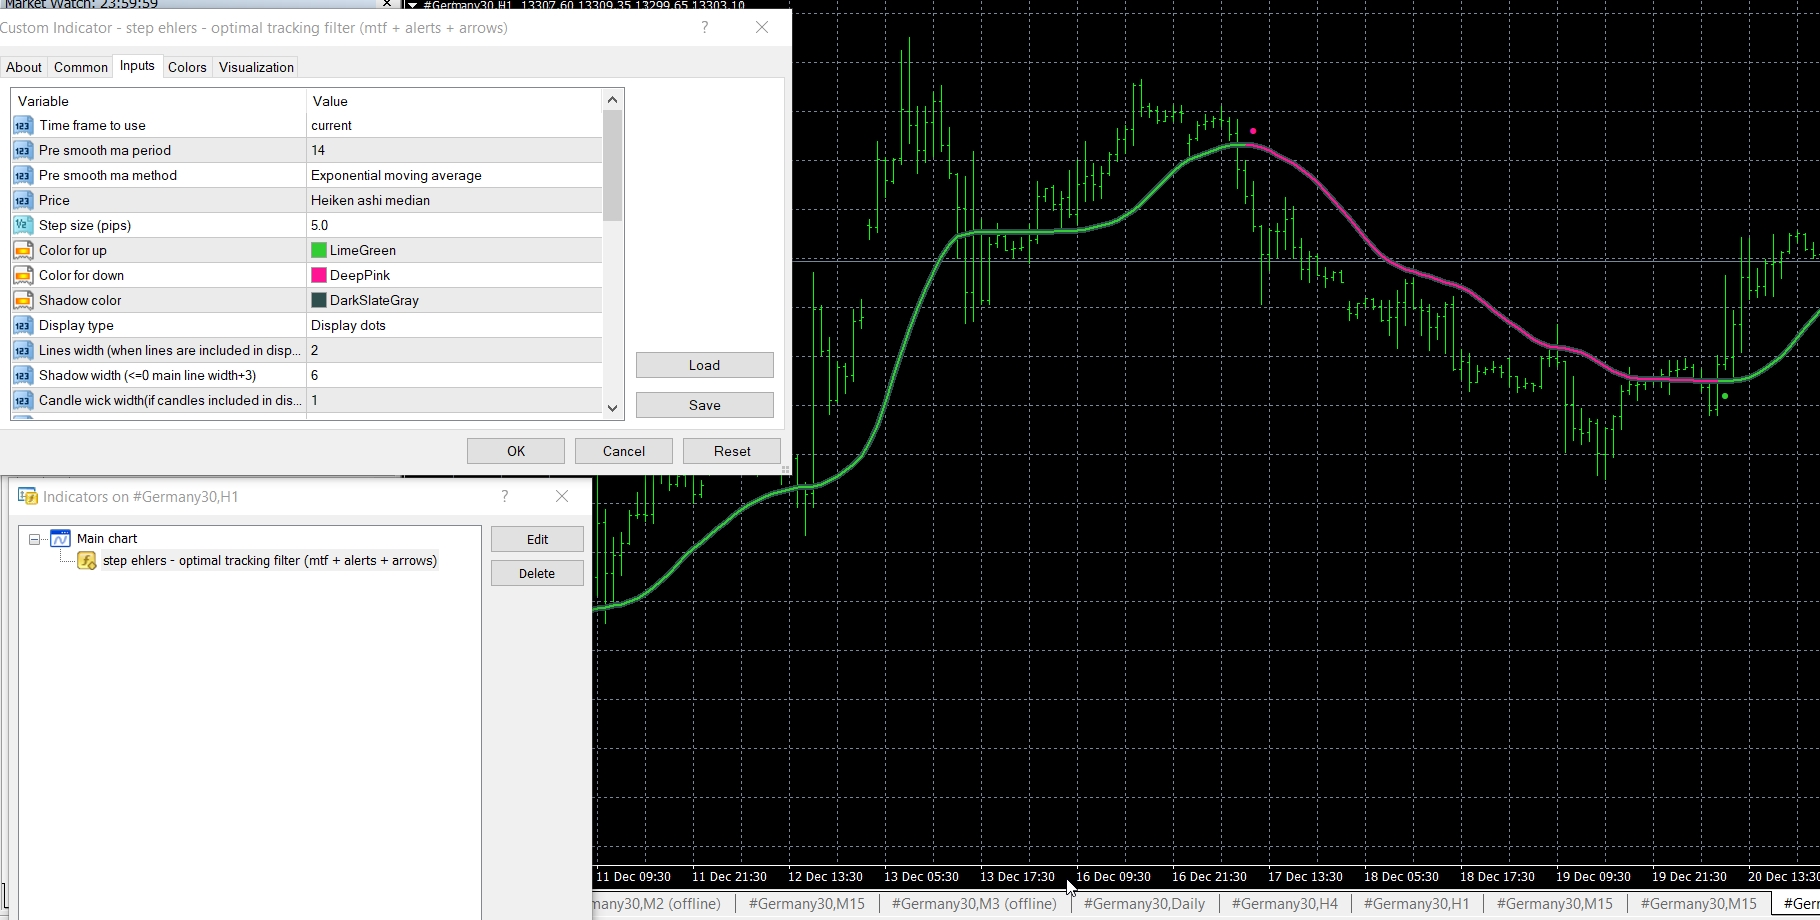Click the icon beside Candle wick width

(x=23, y=401)
